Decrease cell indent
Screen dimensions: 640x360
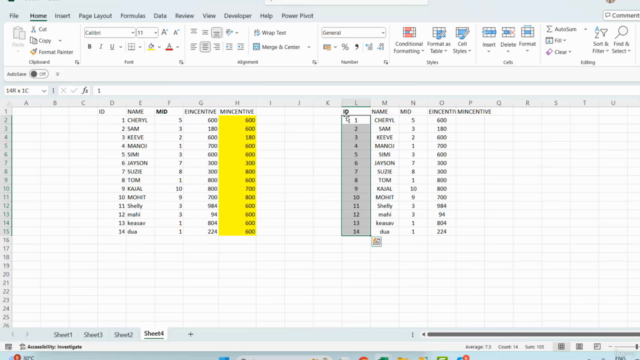coord(229,47)
